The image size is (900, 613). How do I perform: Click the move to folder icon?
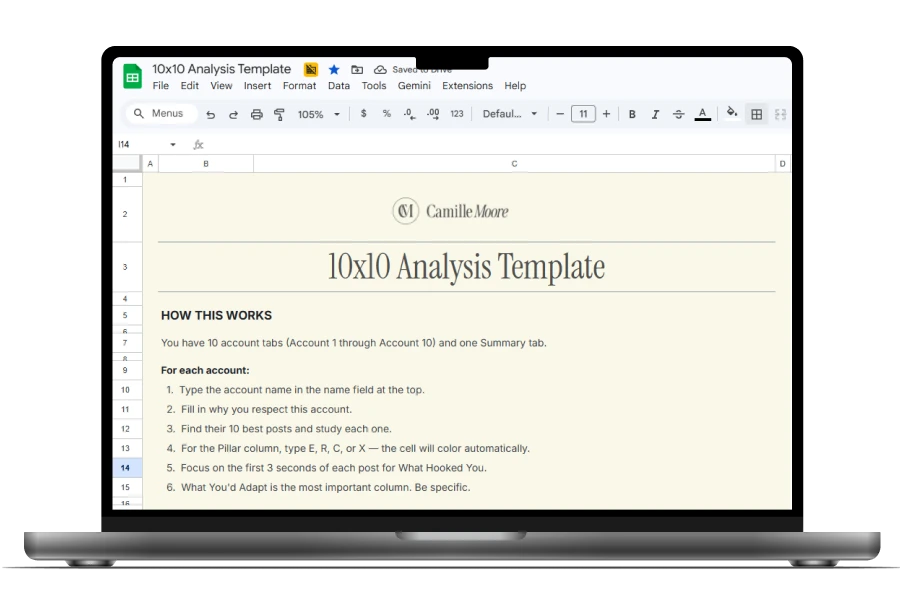(x=357, y=69)
